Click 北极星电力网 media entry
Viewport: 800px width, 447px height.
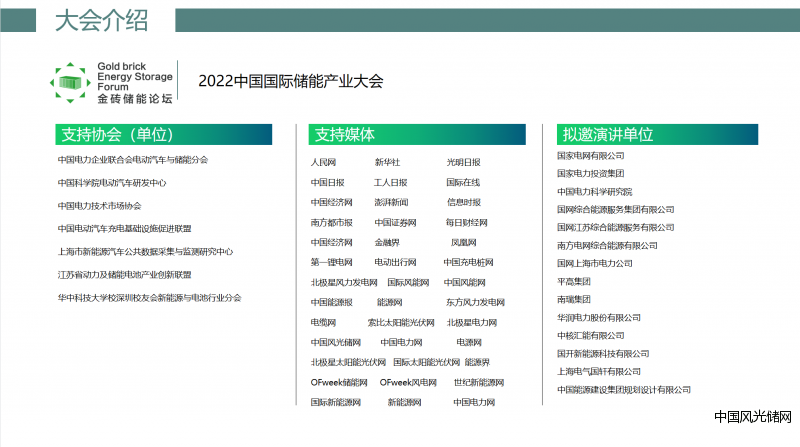[x=472, y=322]
